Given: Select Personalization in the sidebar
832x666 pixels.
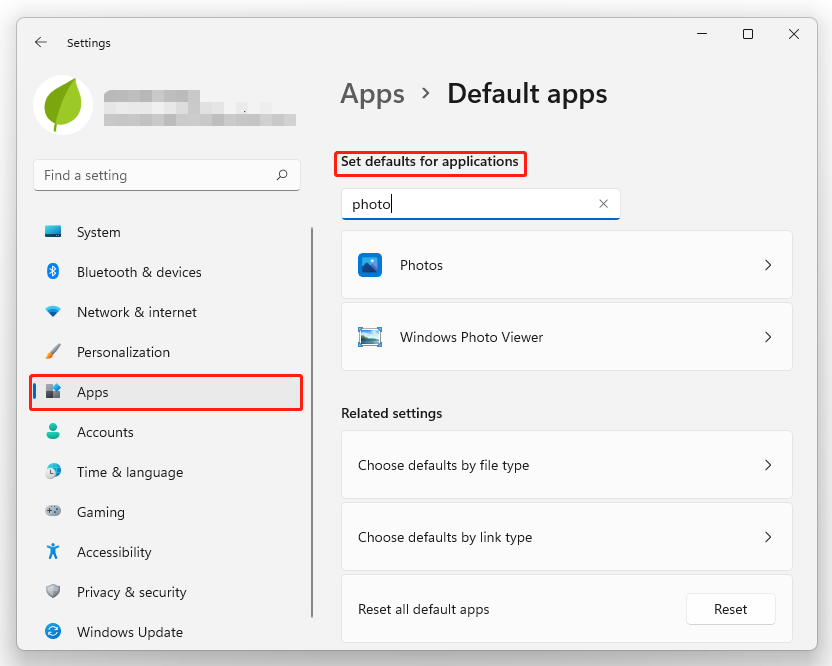Looking at the screenshot, I should click(x=166, y=352).
